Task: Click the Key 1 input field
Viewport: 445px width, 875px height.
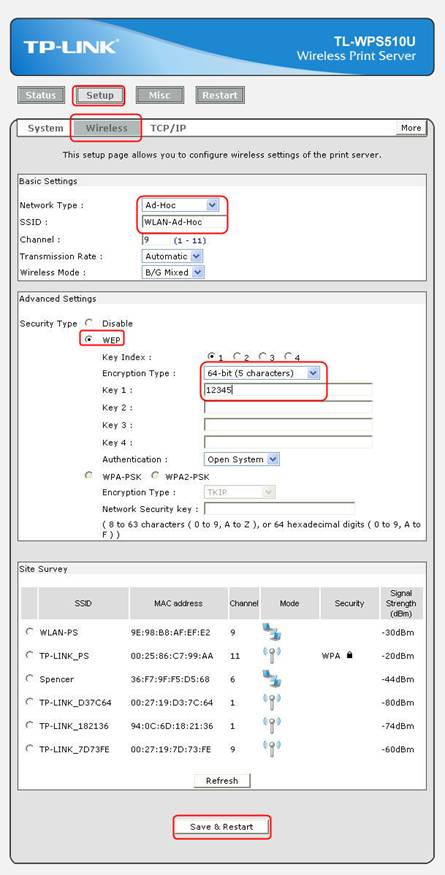Action: [288, 390]
